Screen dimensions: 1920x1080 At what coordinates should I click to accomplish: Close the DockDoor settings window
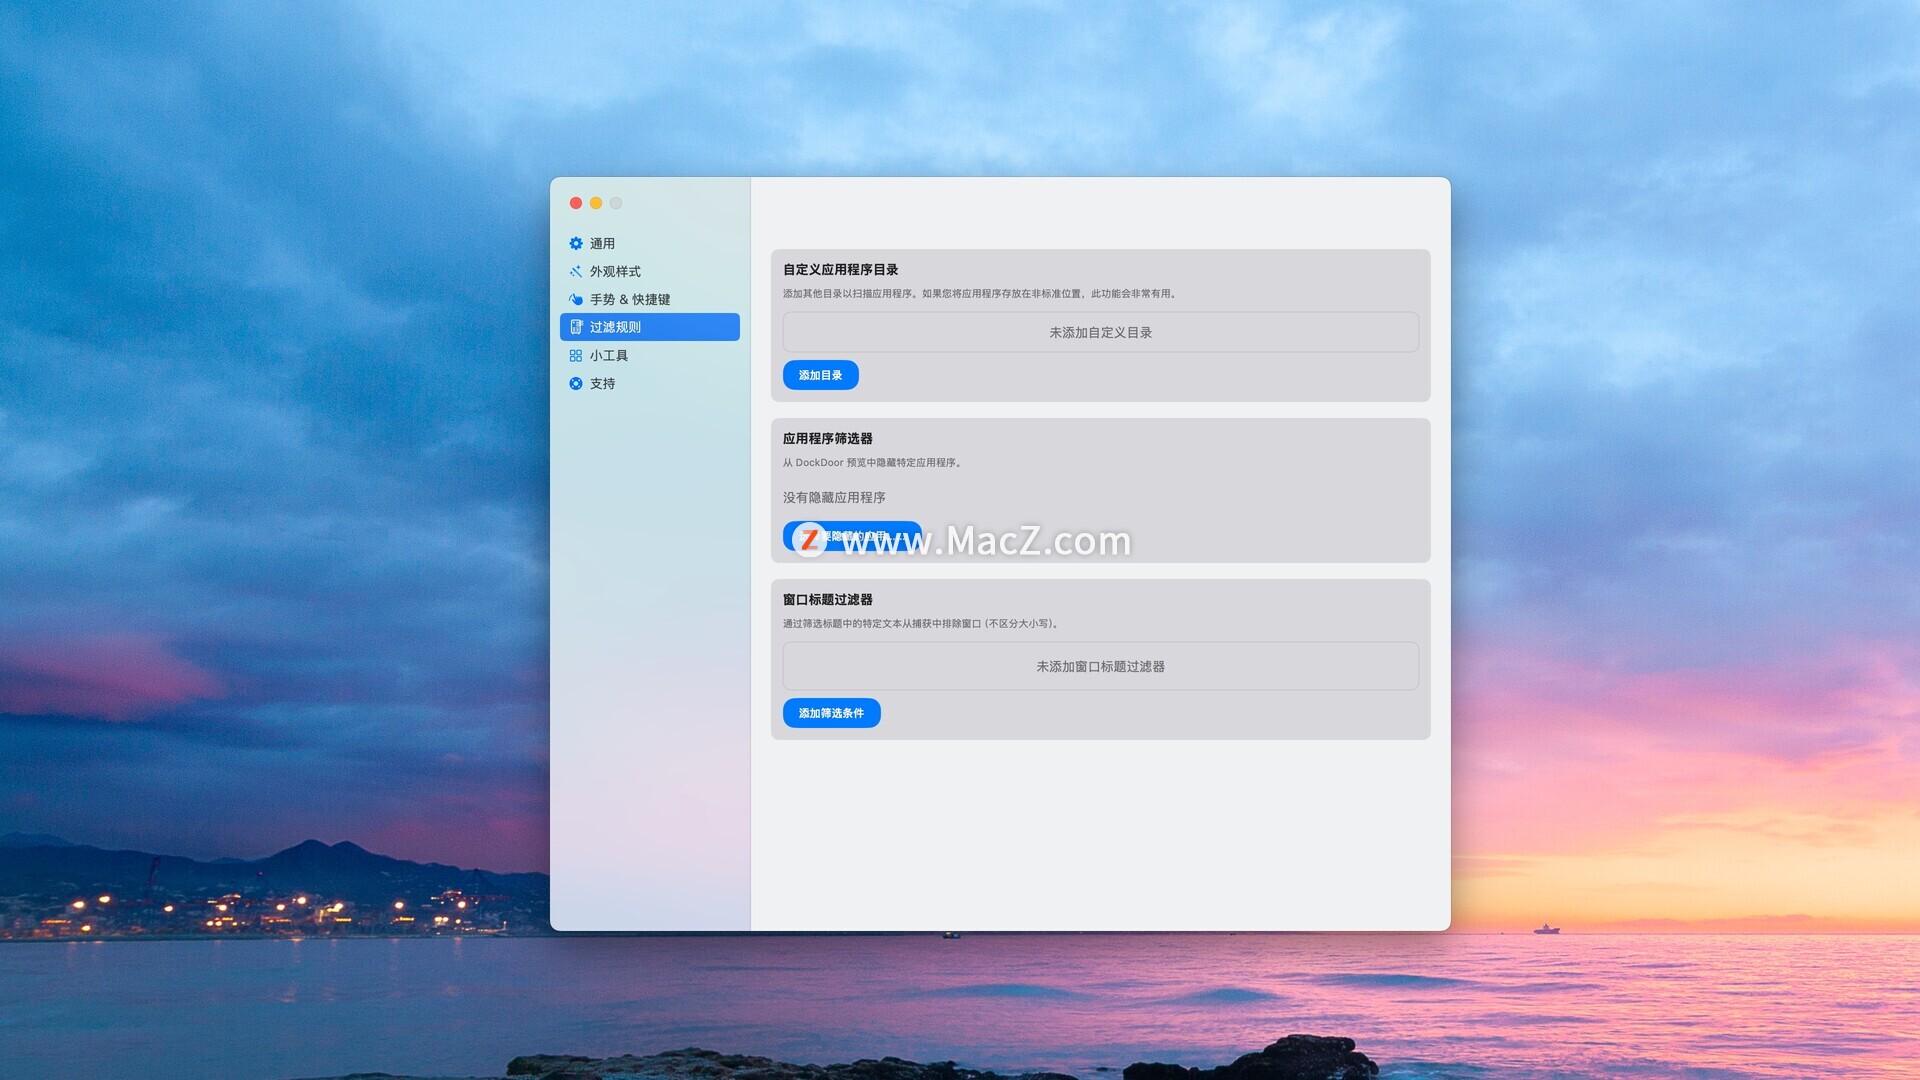(576, 203)
